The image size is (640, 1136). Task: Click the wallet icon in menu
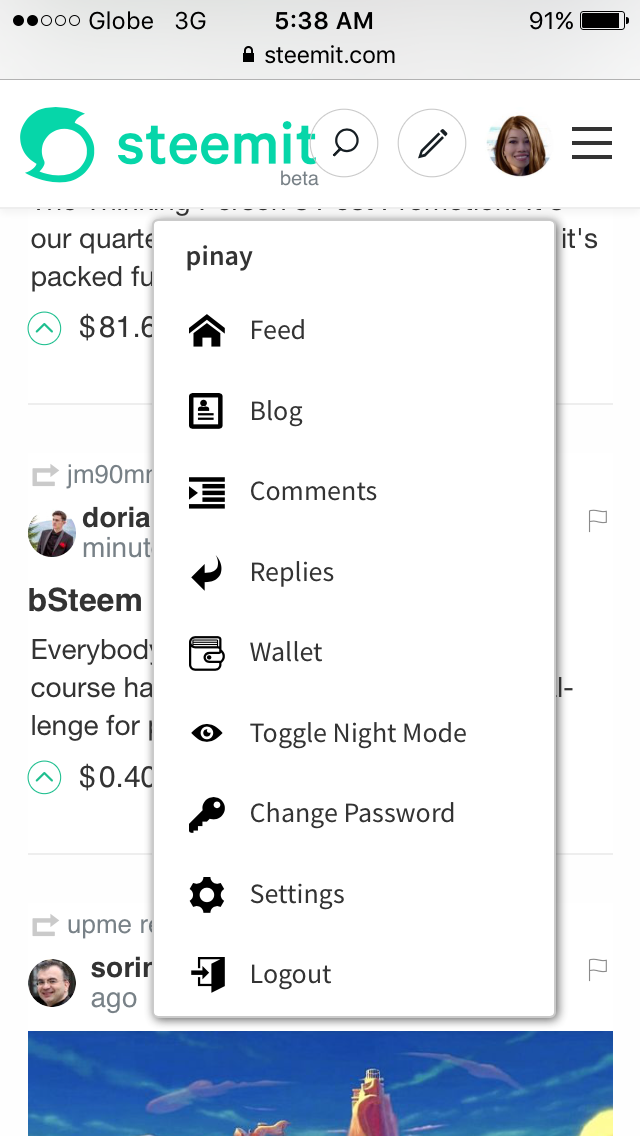click(x=207, y=653)
